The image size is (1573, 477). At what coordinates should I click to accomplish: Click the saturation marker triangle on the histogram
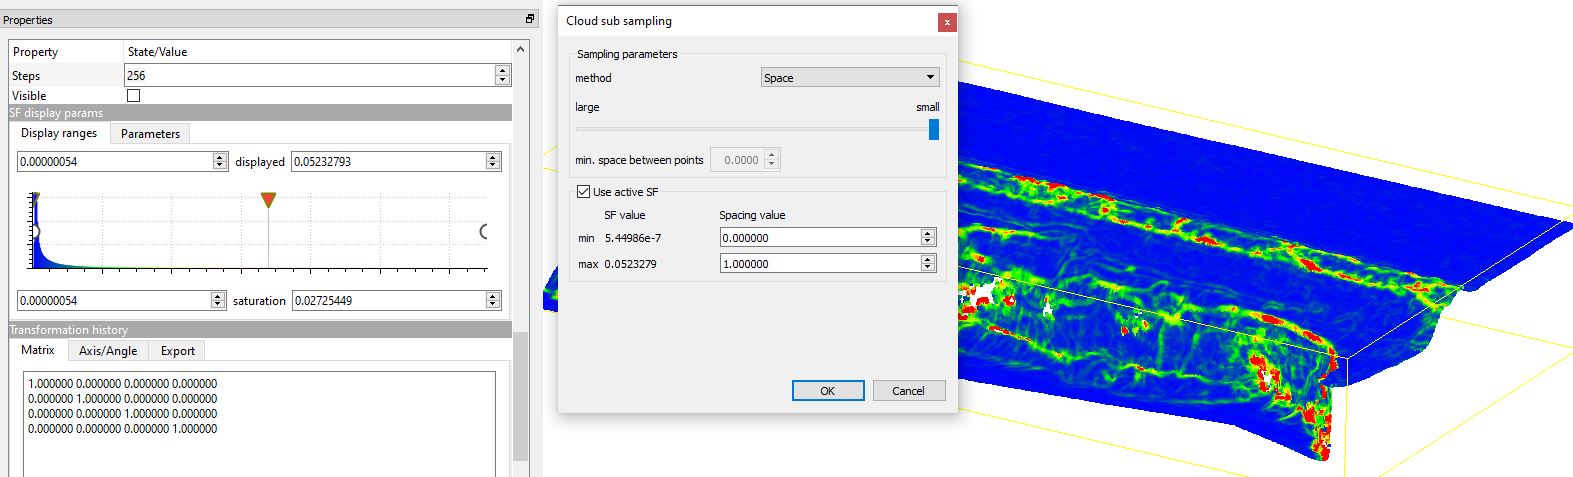coord(268,201)
